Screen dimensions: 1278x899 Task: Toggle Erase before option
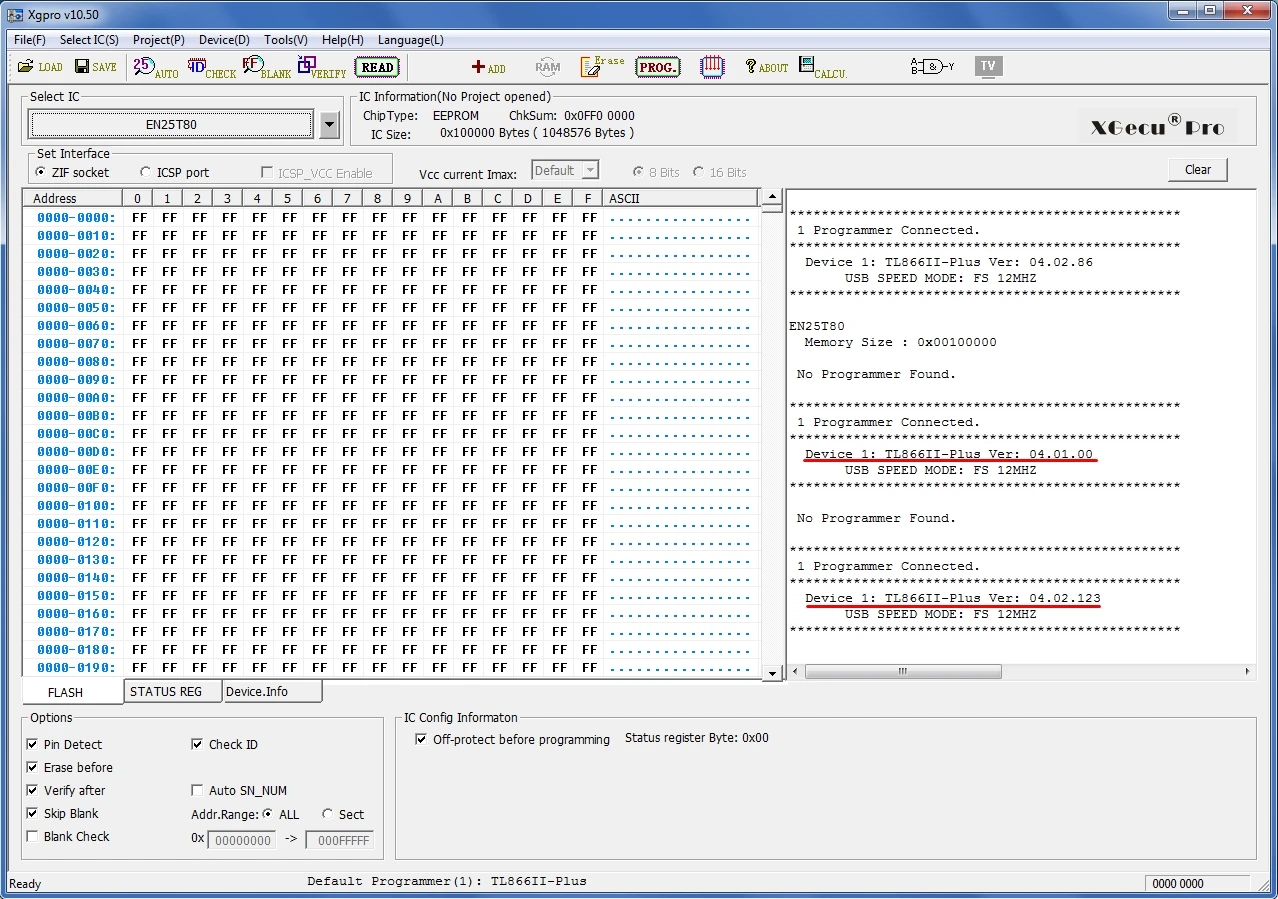pos(69,767)
